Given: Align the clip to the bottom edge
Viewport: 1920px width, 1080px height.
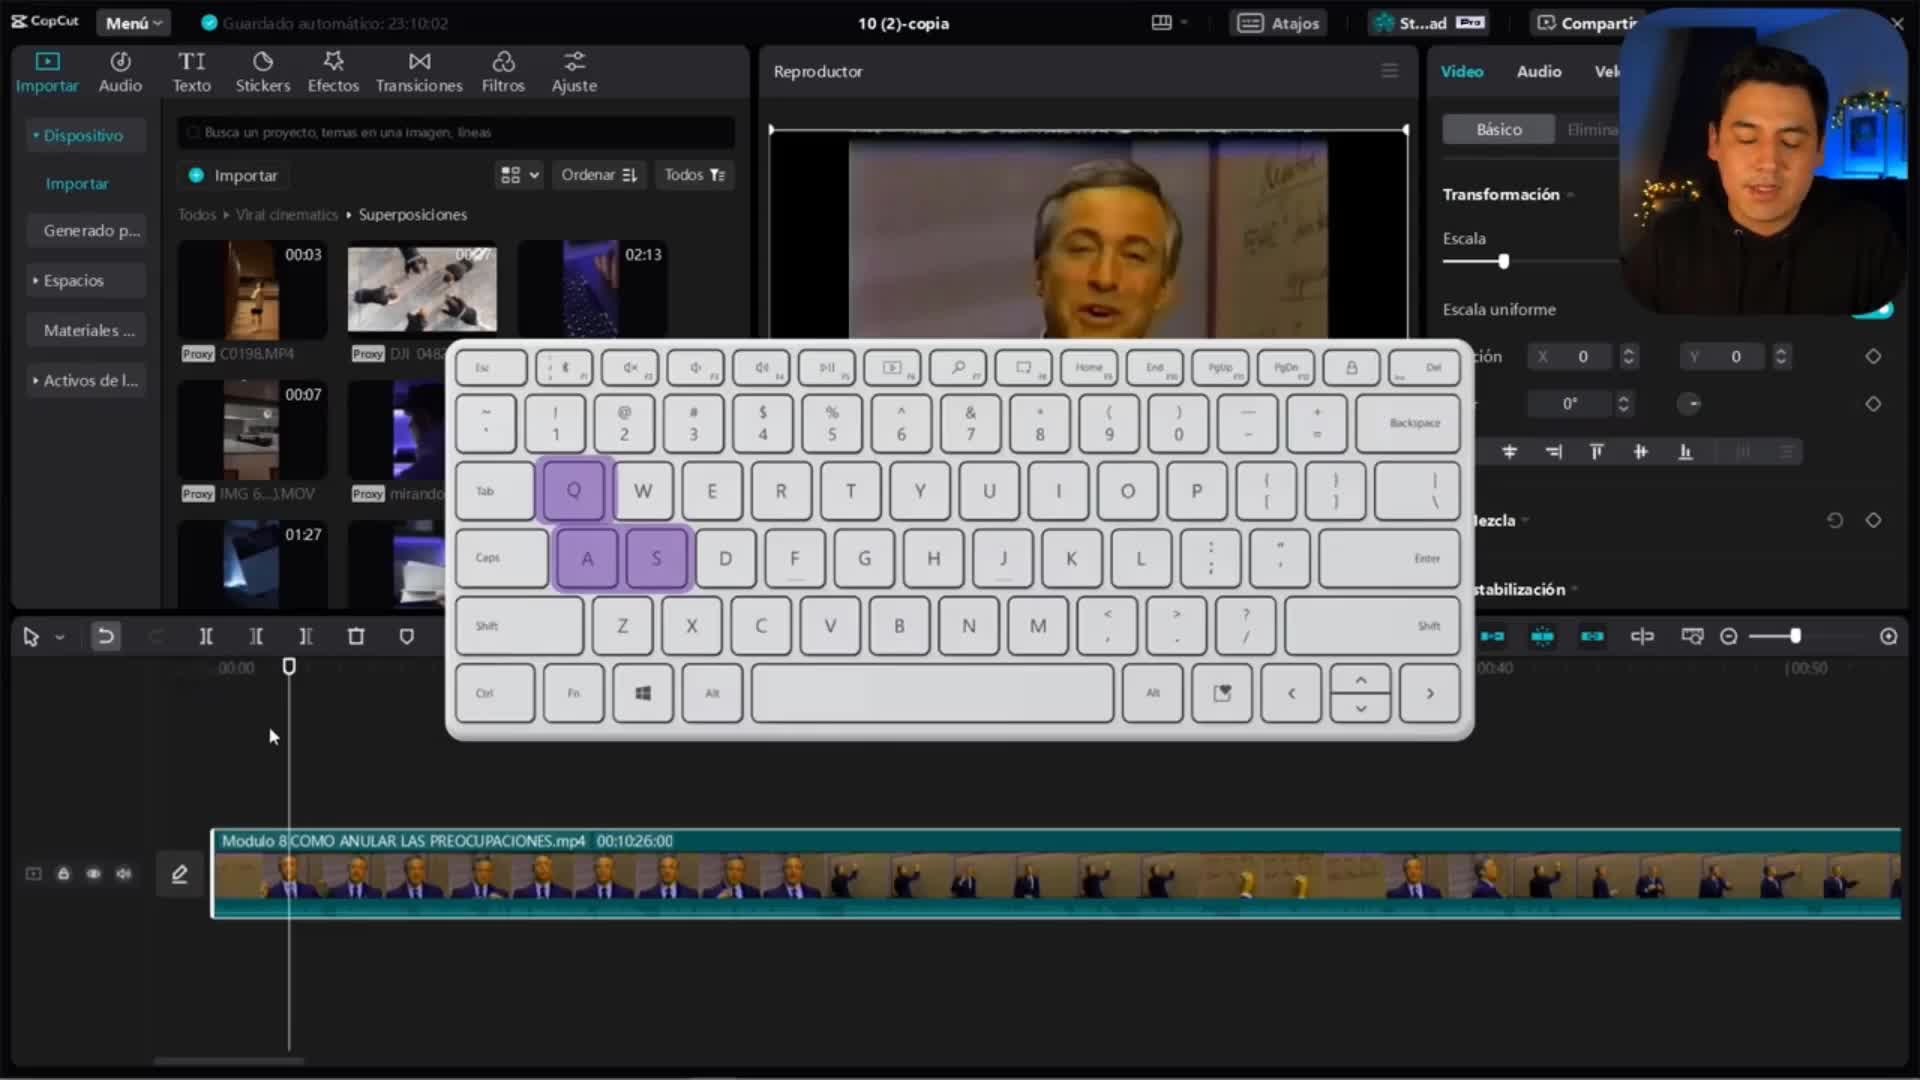Looking at the screenshot, I should coord(1685,452).
